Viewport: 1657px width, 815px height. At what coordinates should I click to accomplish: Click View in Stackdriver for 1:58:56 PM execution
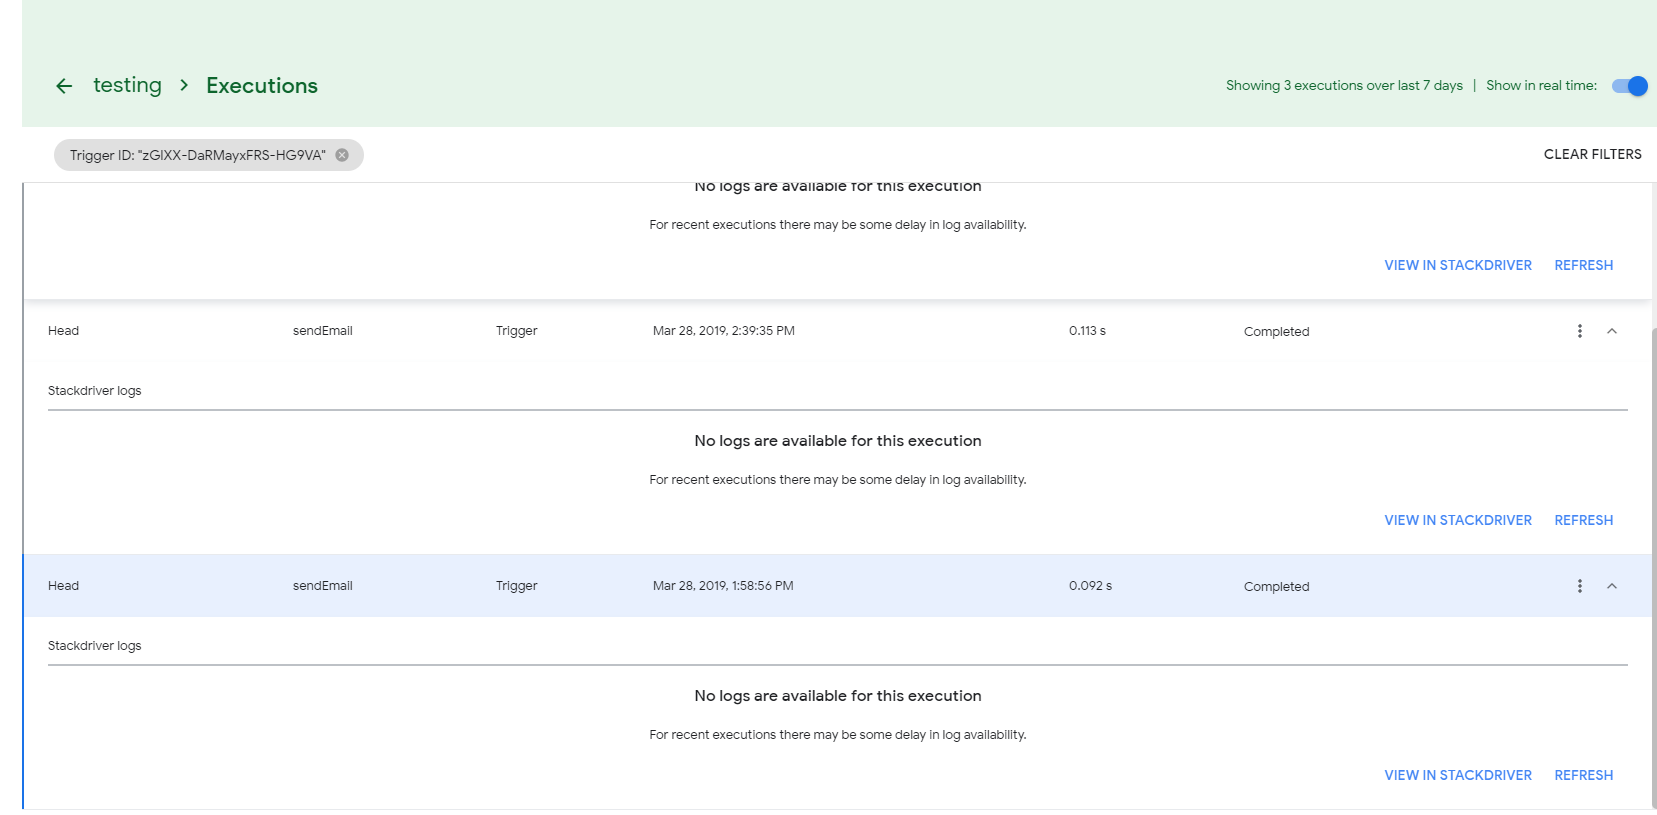click(x=1457, y=775)
